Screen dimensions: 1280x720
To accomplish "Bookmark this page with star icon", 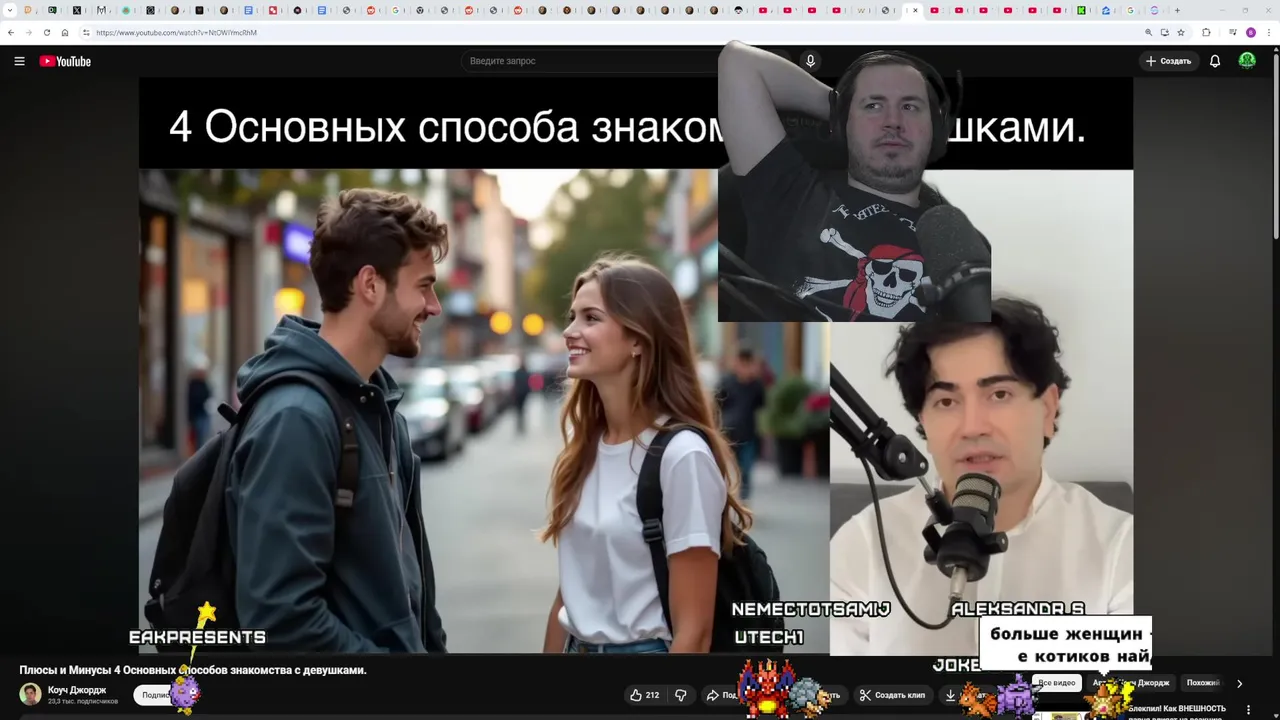I will (x=1181, y=32).
